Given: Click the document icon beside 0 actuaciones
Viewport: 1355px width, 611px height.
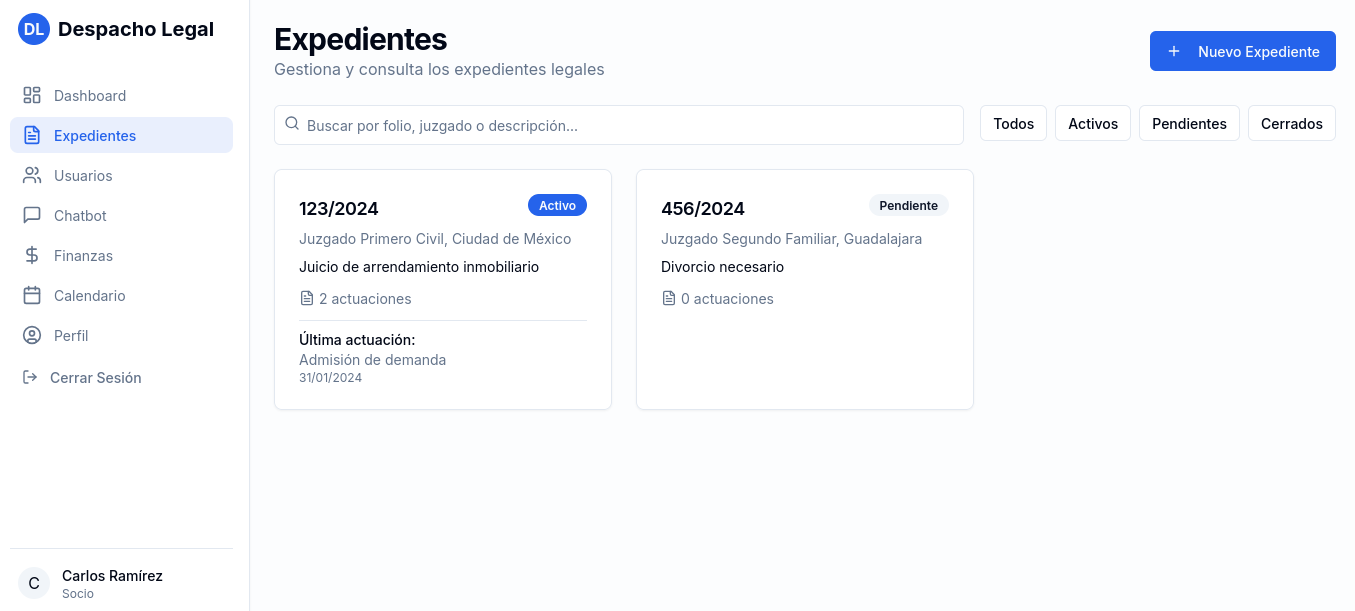Looking at the screenshot, I should click(669, 298).
